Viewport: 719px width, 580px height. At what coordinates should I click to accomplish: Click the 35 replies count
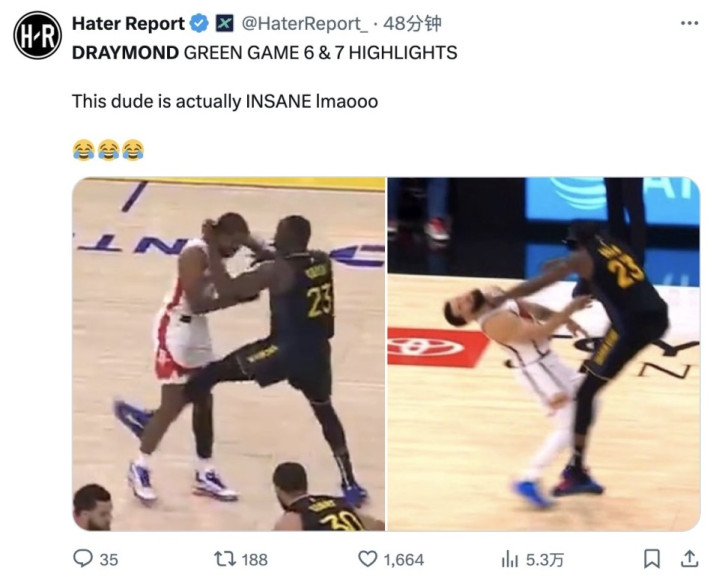click(x=109, y=559)
